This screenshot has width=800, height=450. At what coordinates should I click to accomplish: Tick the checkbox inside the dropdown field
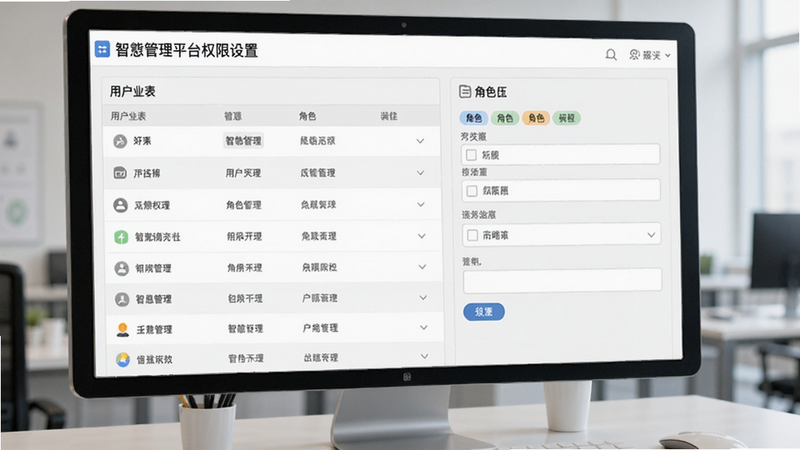(x=472, y=235)
